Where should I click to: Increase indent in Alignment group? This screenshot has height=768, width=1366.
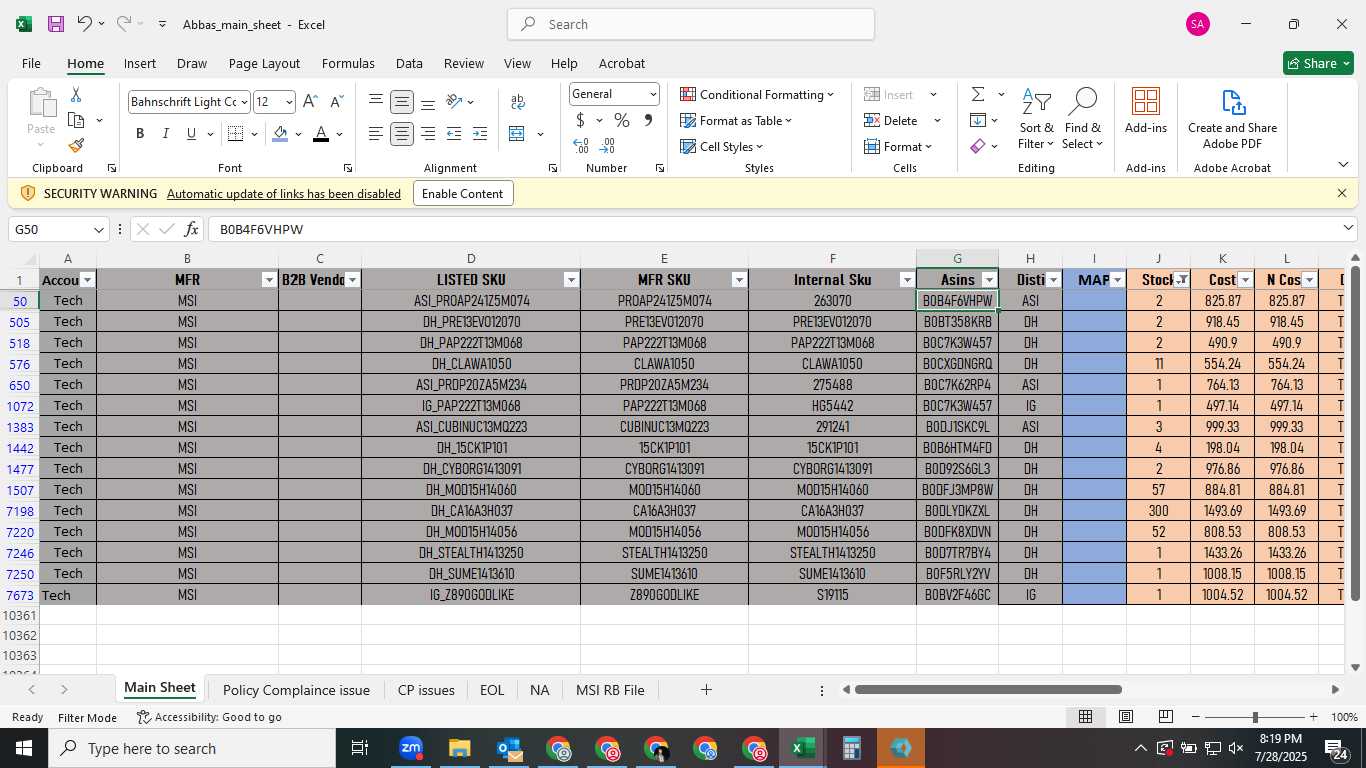480,134
